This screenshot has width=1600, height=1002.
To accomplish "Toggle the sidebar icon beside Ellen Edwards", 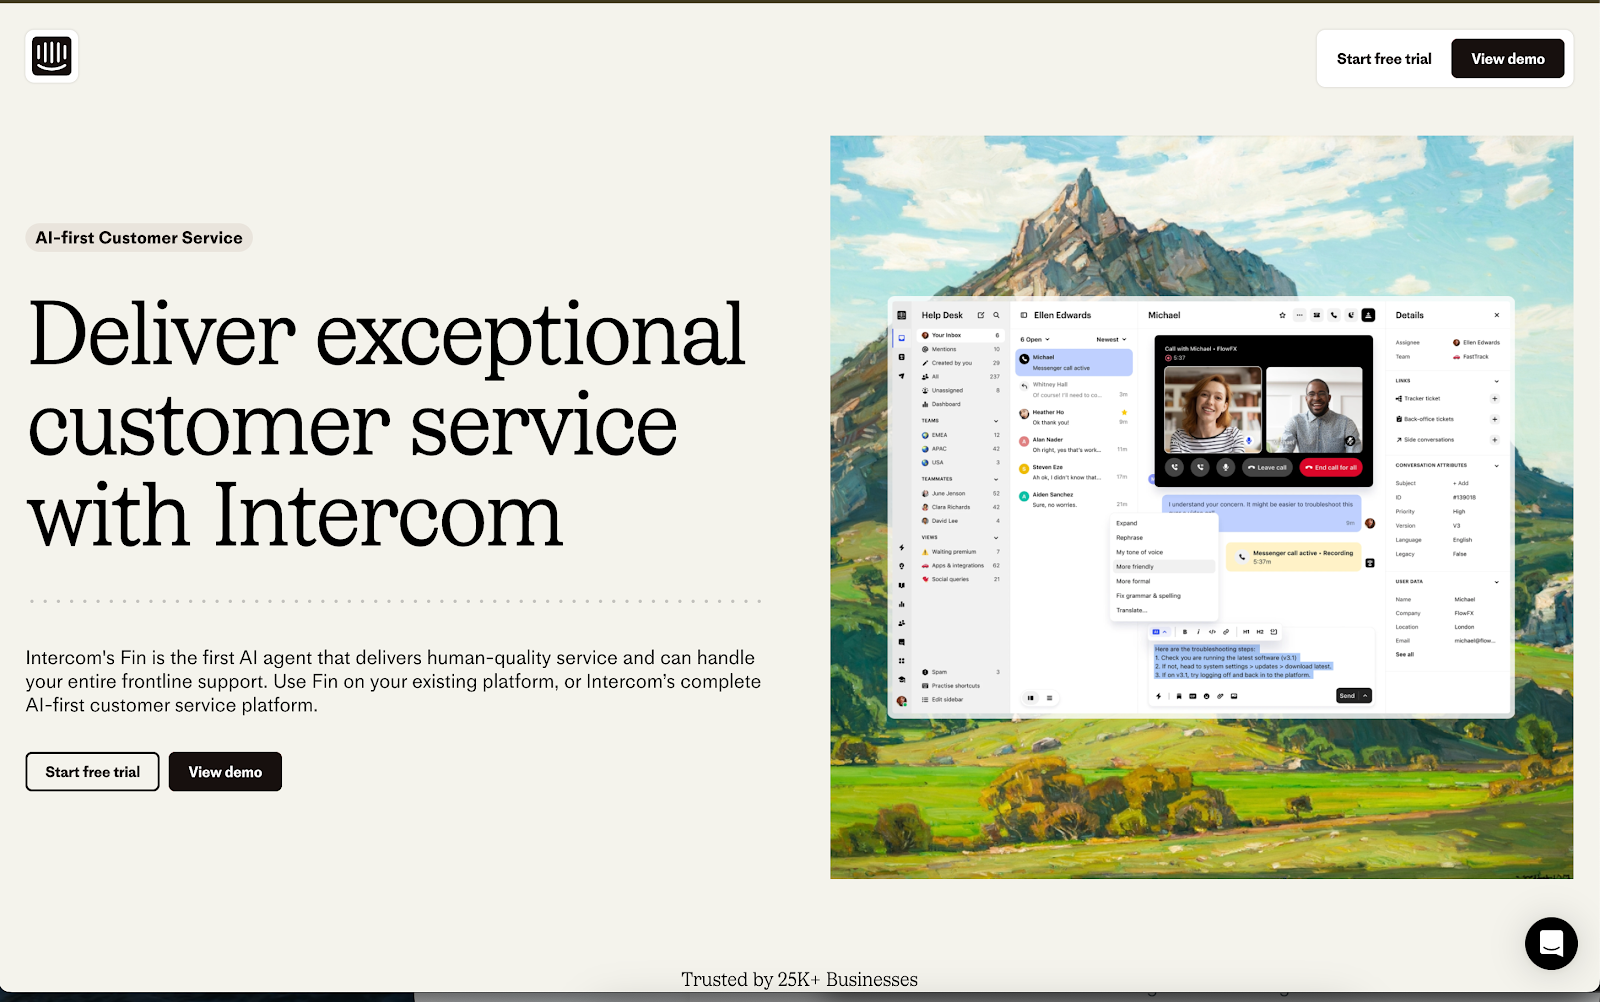I will [x=1024, y=315].
